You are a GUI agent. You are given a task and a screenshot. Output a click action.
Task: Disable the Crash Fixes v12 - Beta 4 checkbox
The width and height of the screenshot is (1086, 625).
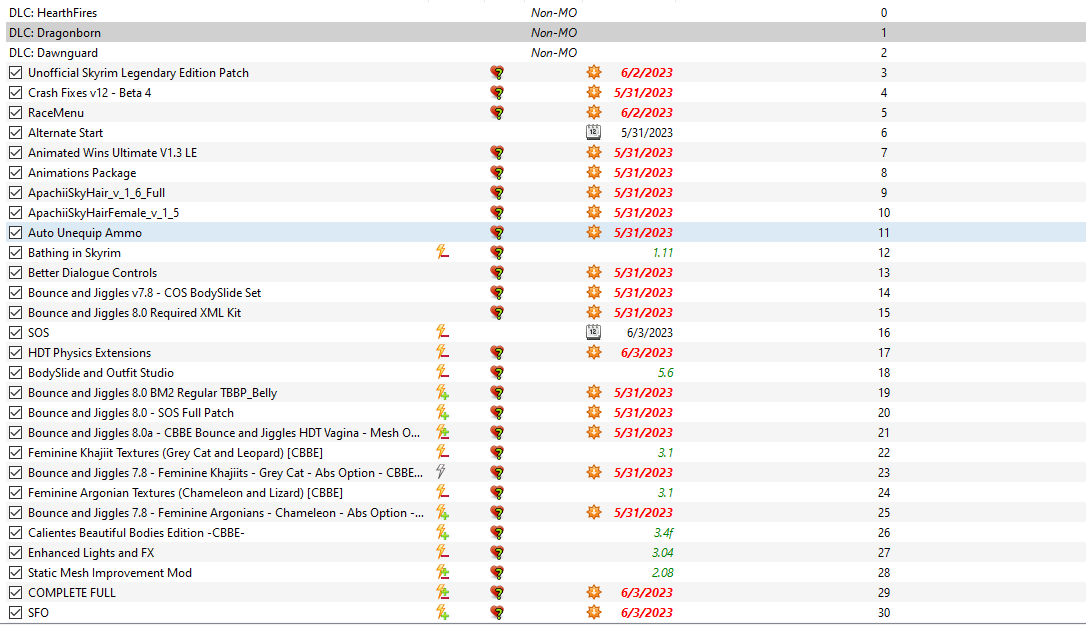point(15,92)
